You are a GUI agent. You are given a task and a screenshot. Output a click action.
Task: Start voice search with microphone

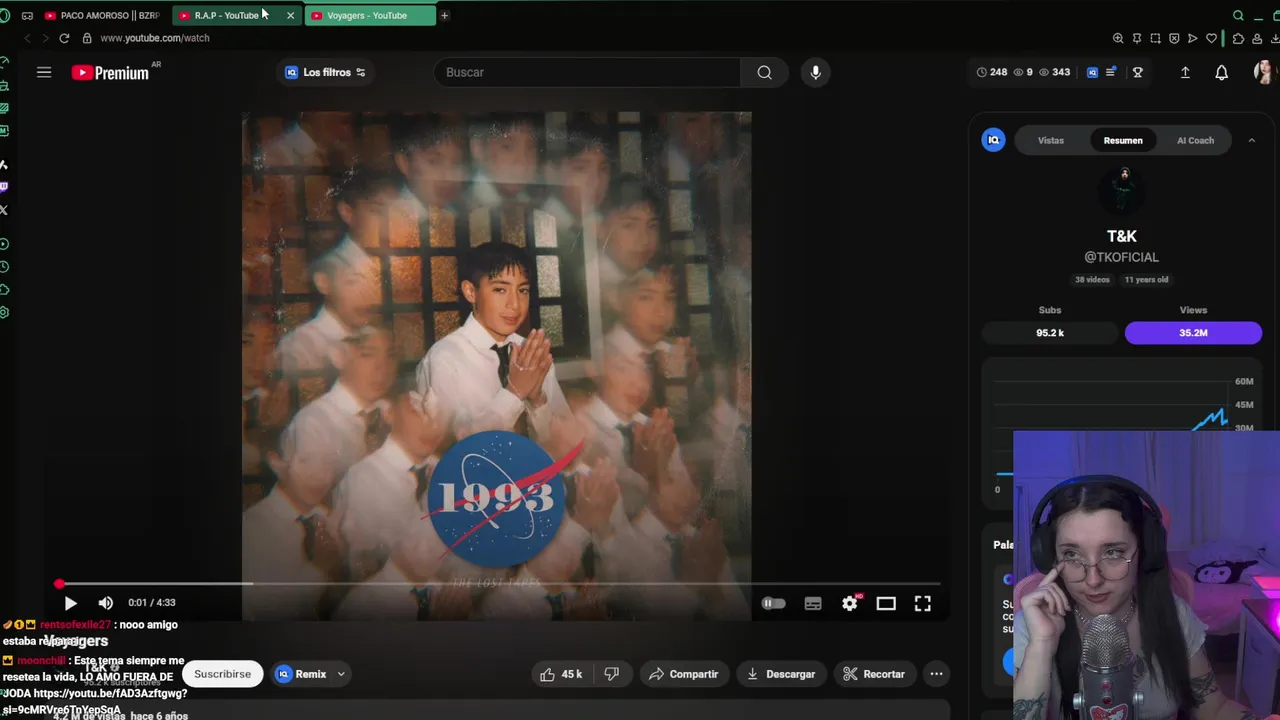815,72
